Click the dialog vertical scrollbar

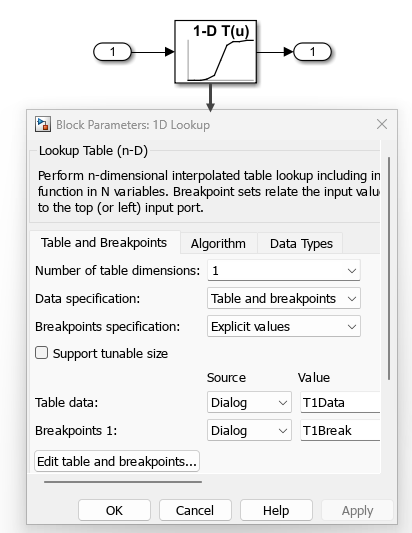coord(389,269)
